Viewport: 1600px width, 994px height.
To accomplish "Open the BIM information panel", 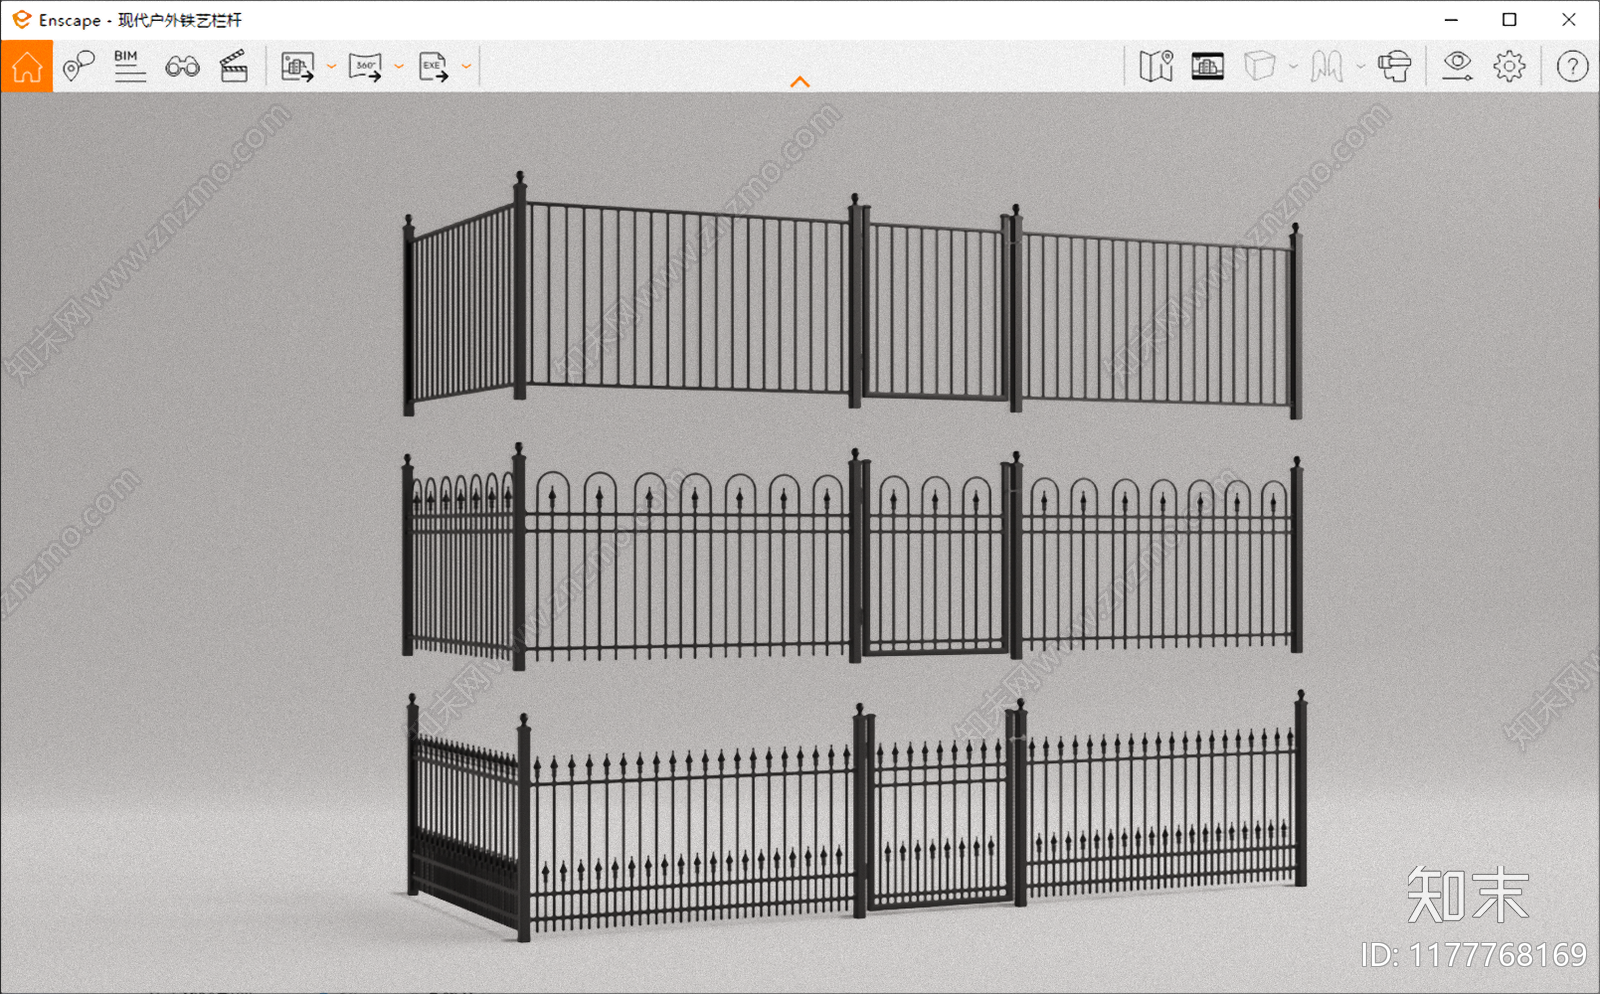I will pyautogui.click(x=129, y=67).
